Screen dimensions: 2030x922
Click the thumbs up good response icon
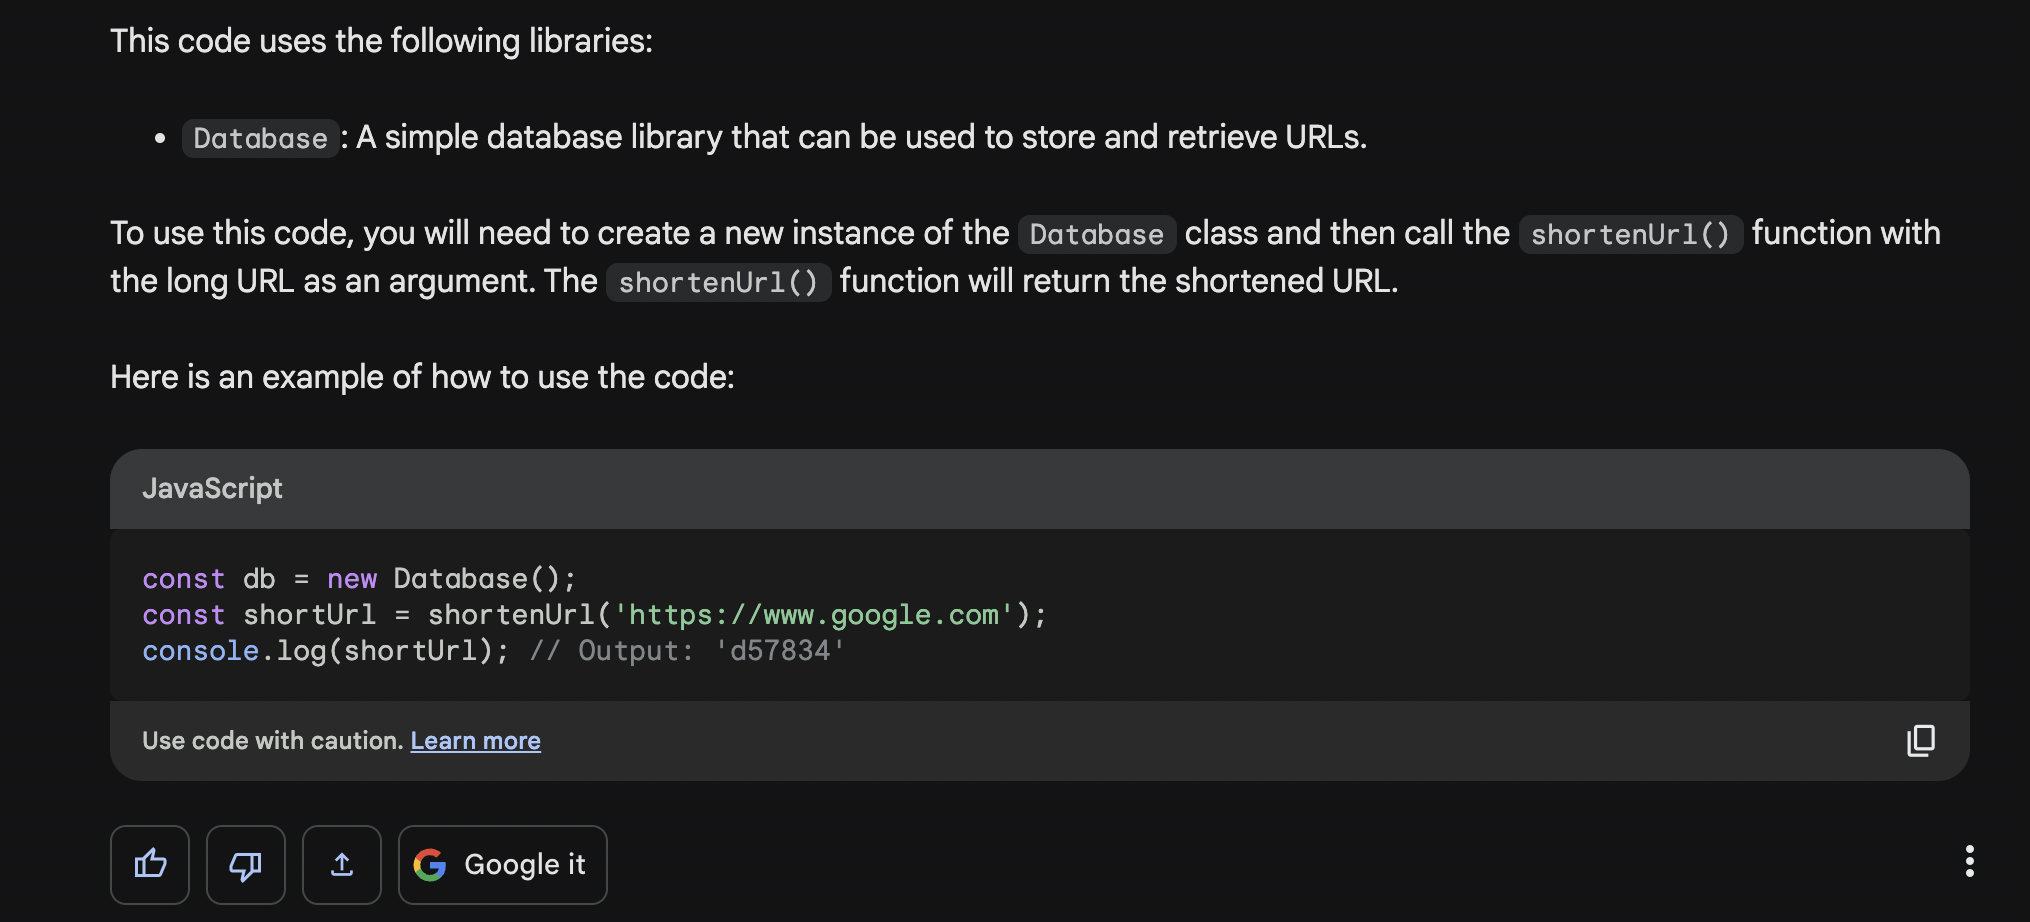click(x=150, y=864)
